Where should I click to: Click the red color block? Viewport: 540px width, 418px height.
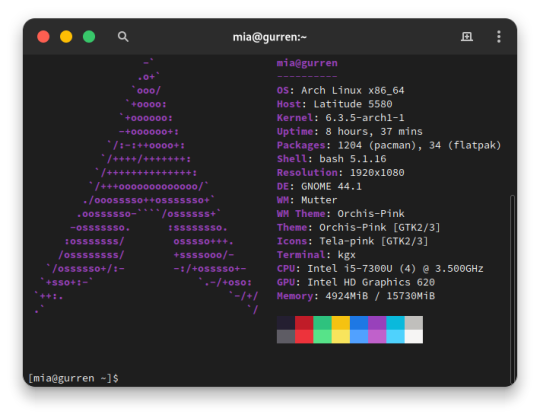click(304, 323)
